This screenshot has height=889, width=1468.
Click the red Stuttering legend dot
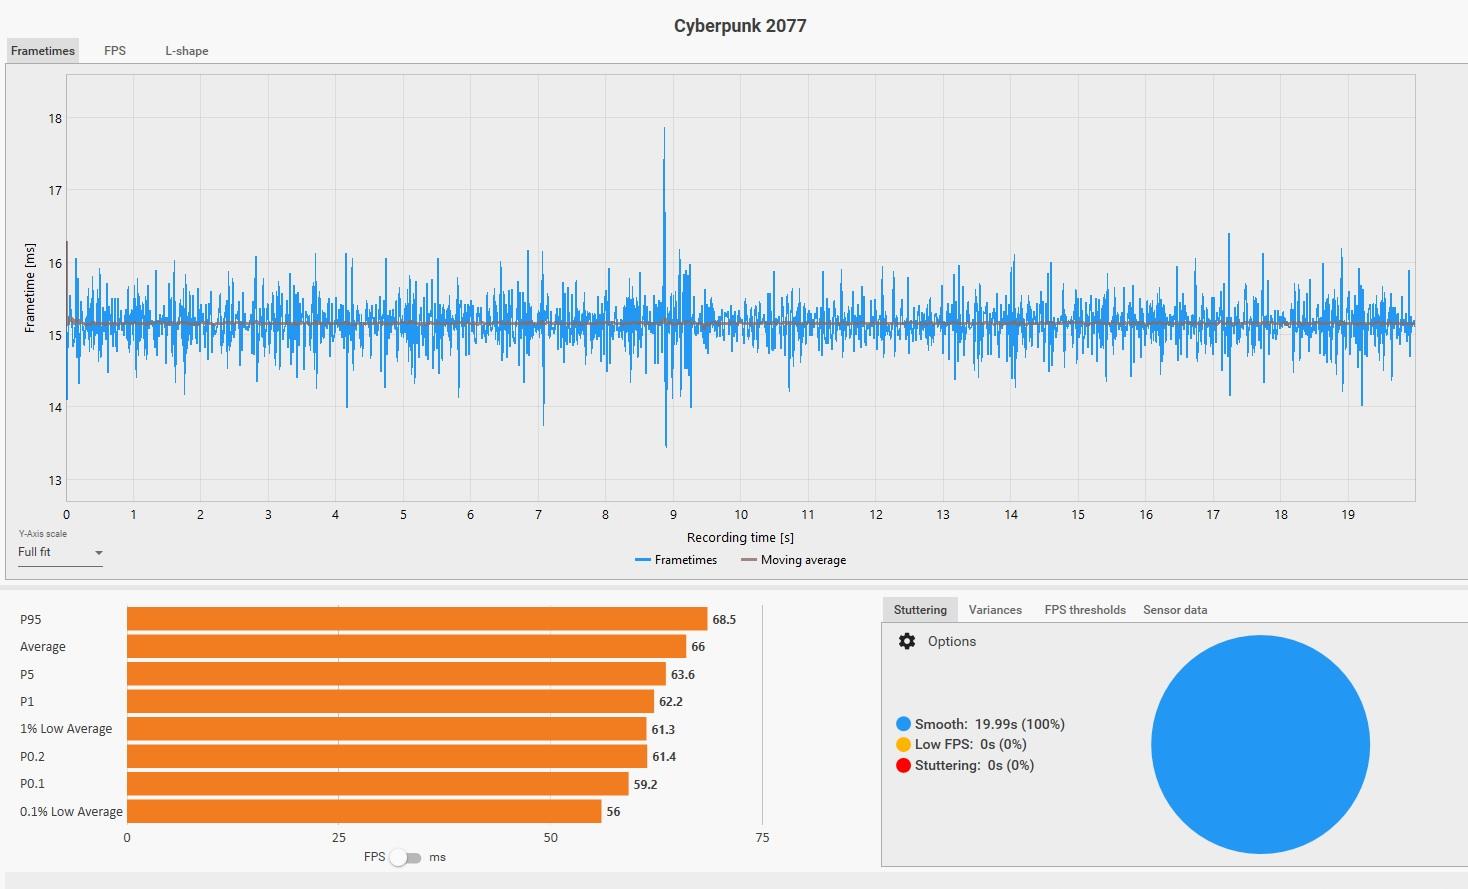[x=904, y=765]
